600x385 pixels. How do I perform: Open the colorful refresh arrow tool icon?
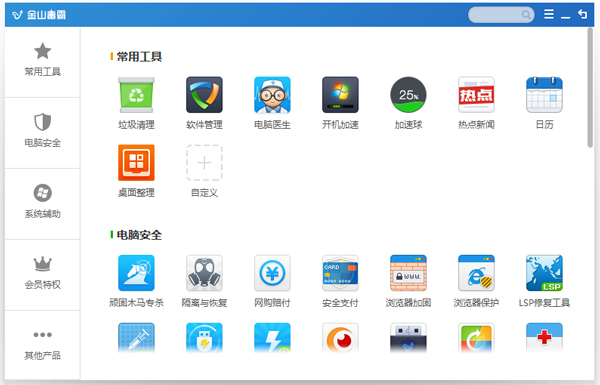[476, 338]
